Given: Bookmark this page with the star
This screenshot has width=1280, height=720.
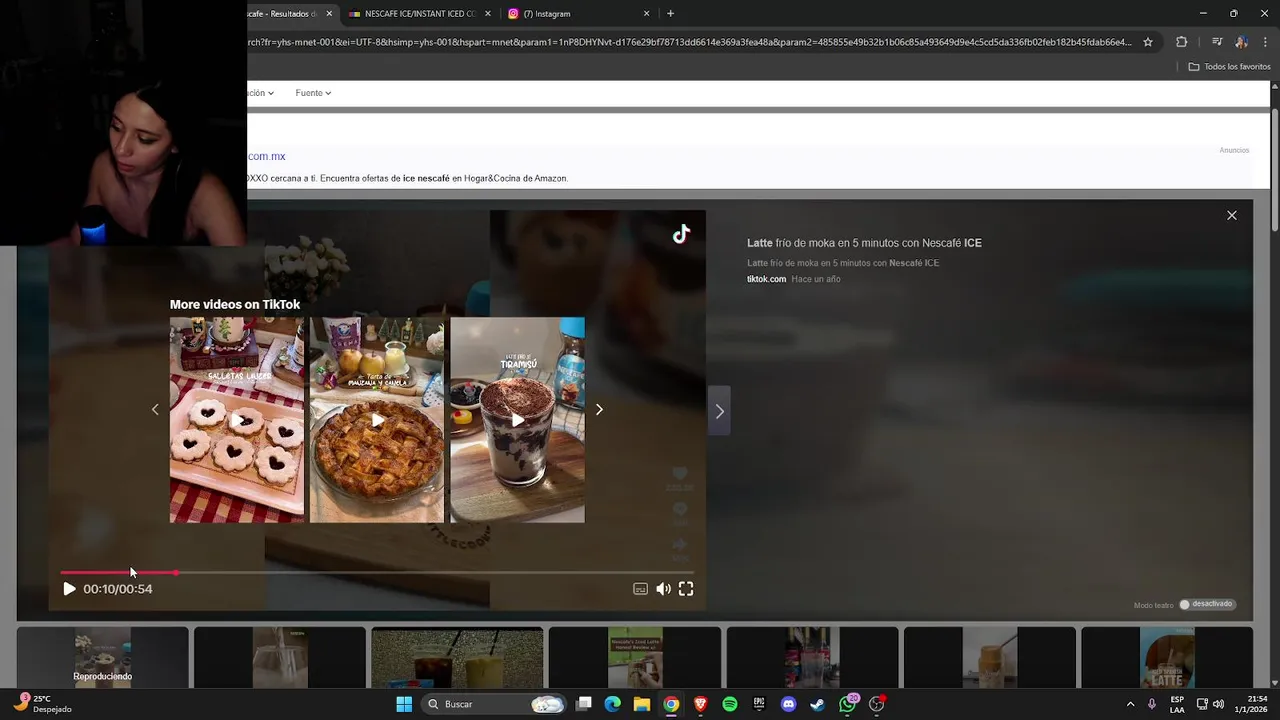Looking at the screenshot, I should point(1148,42).
